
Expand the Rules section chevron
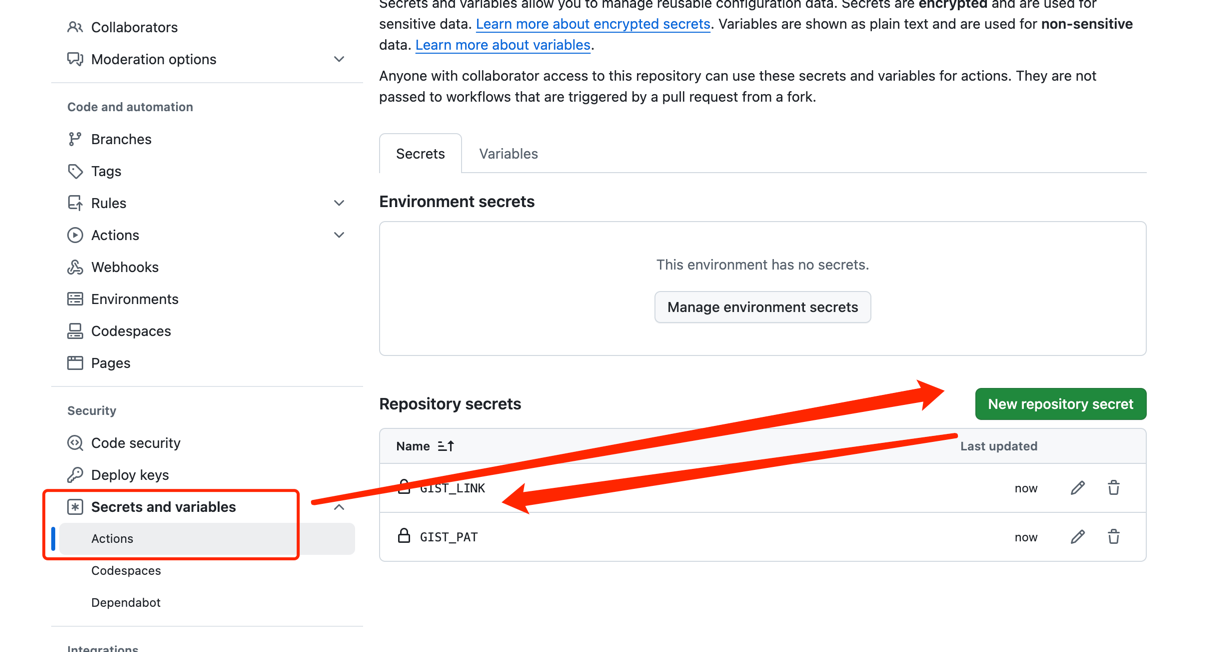click(x=339, y=203)
